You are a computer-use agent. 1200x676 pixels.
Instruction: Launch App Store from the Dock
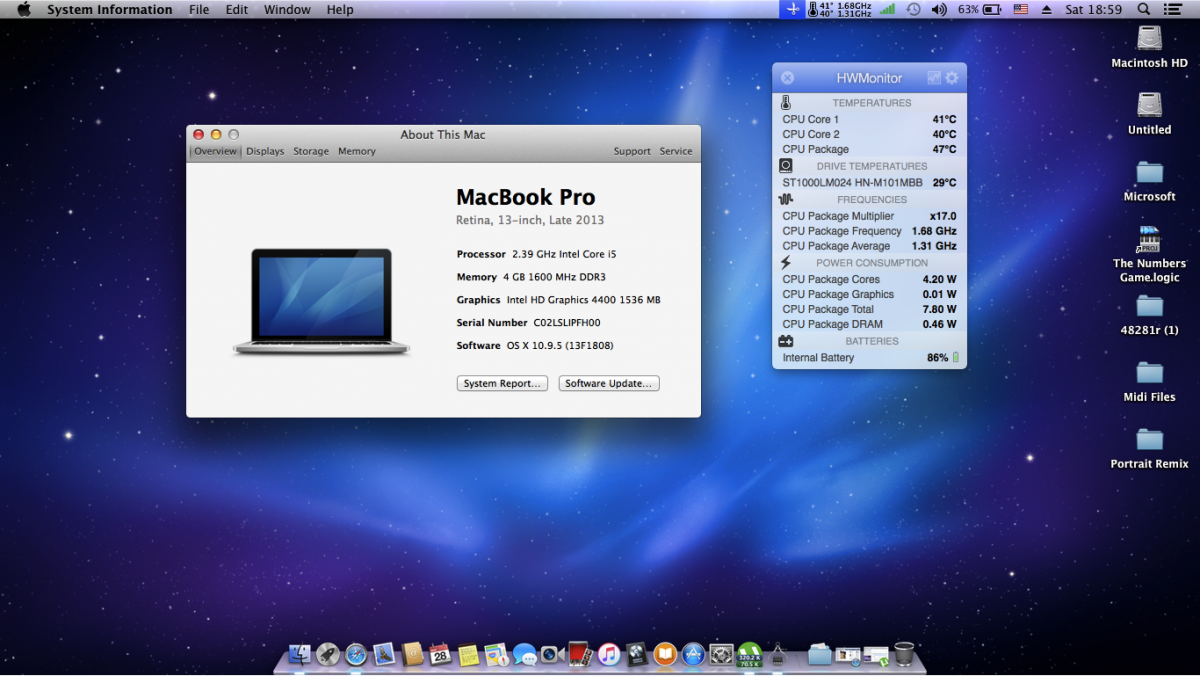pyautogui.click(x=693, y=654)
